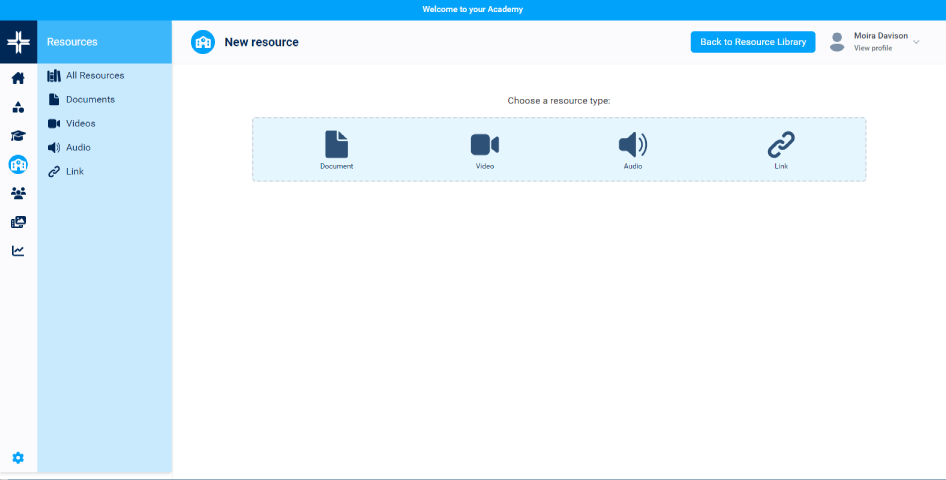
Task: Choose the Video resource type
Action: tap(485, 148)
